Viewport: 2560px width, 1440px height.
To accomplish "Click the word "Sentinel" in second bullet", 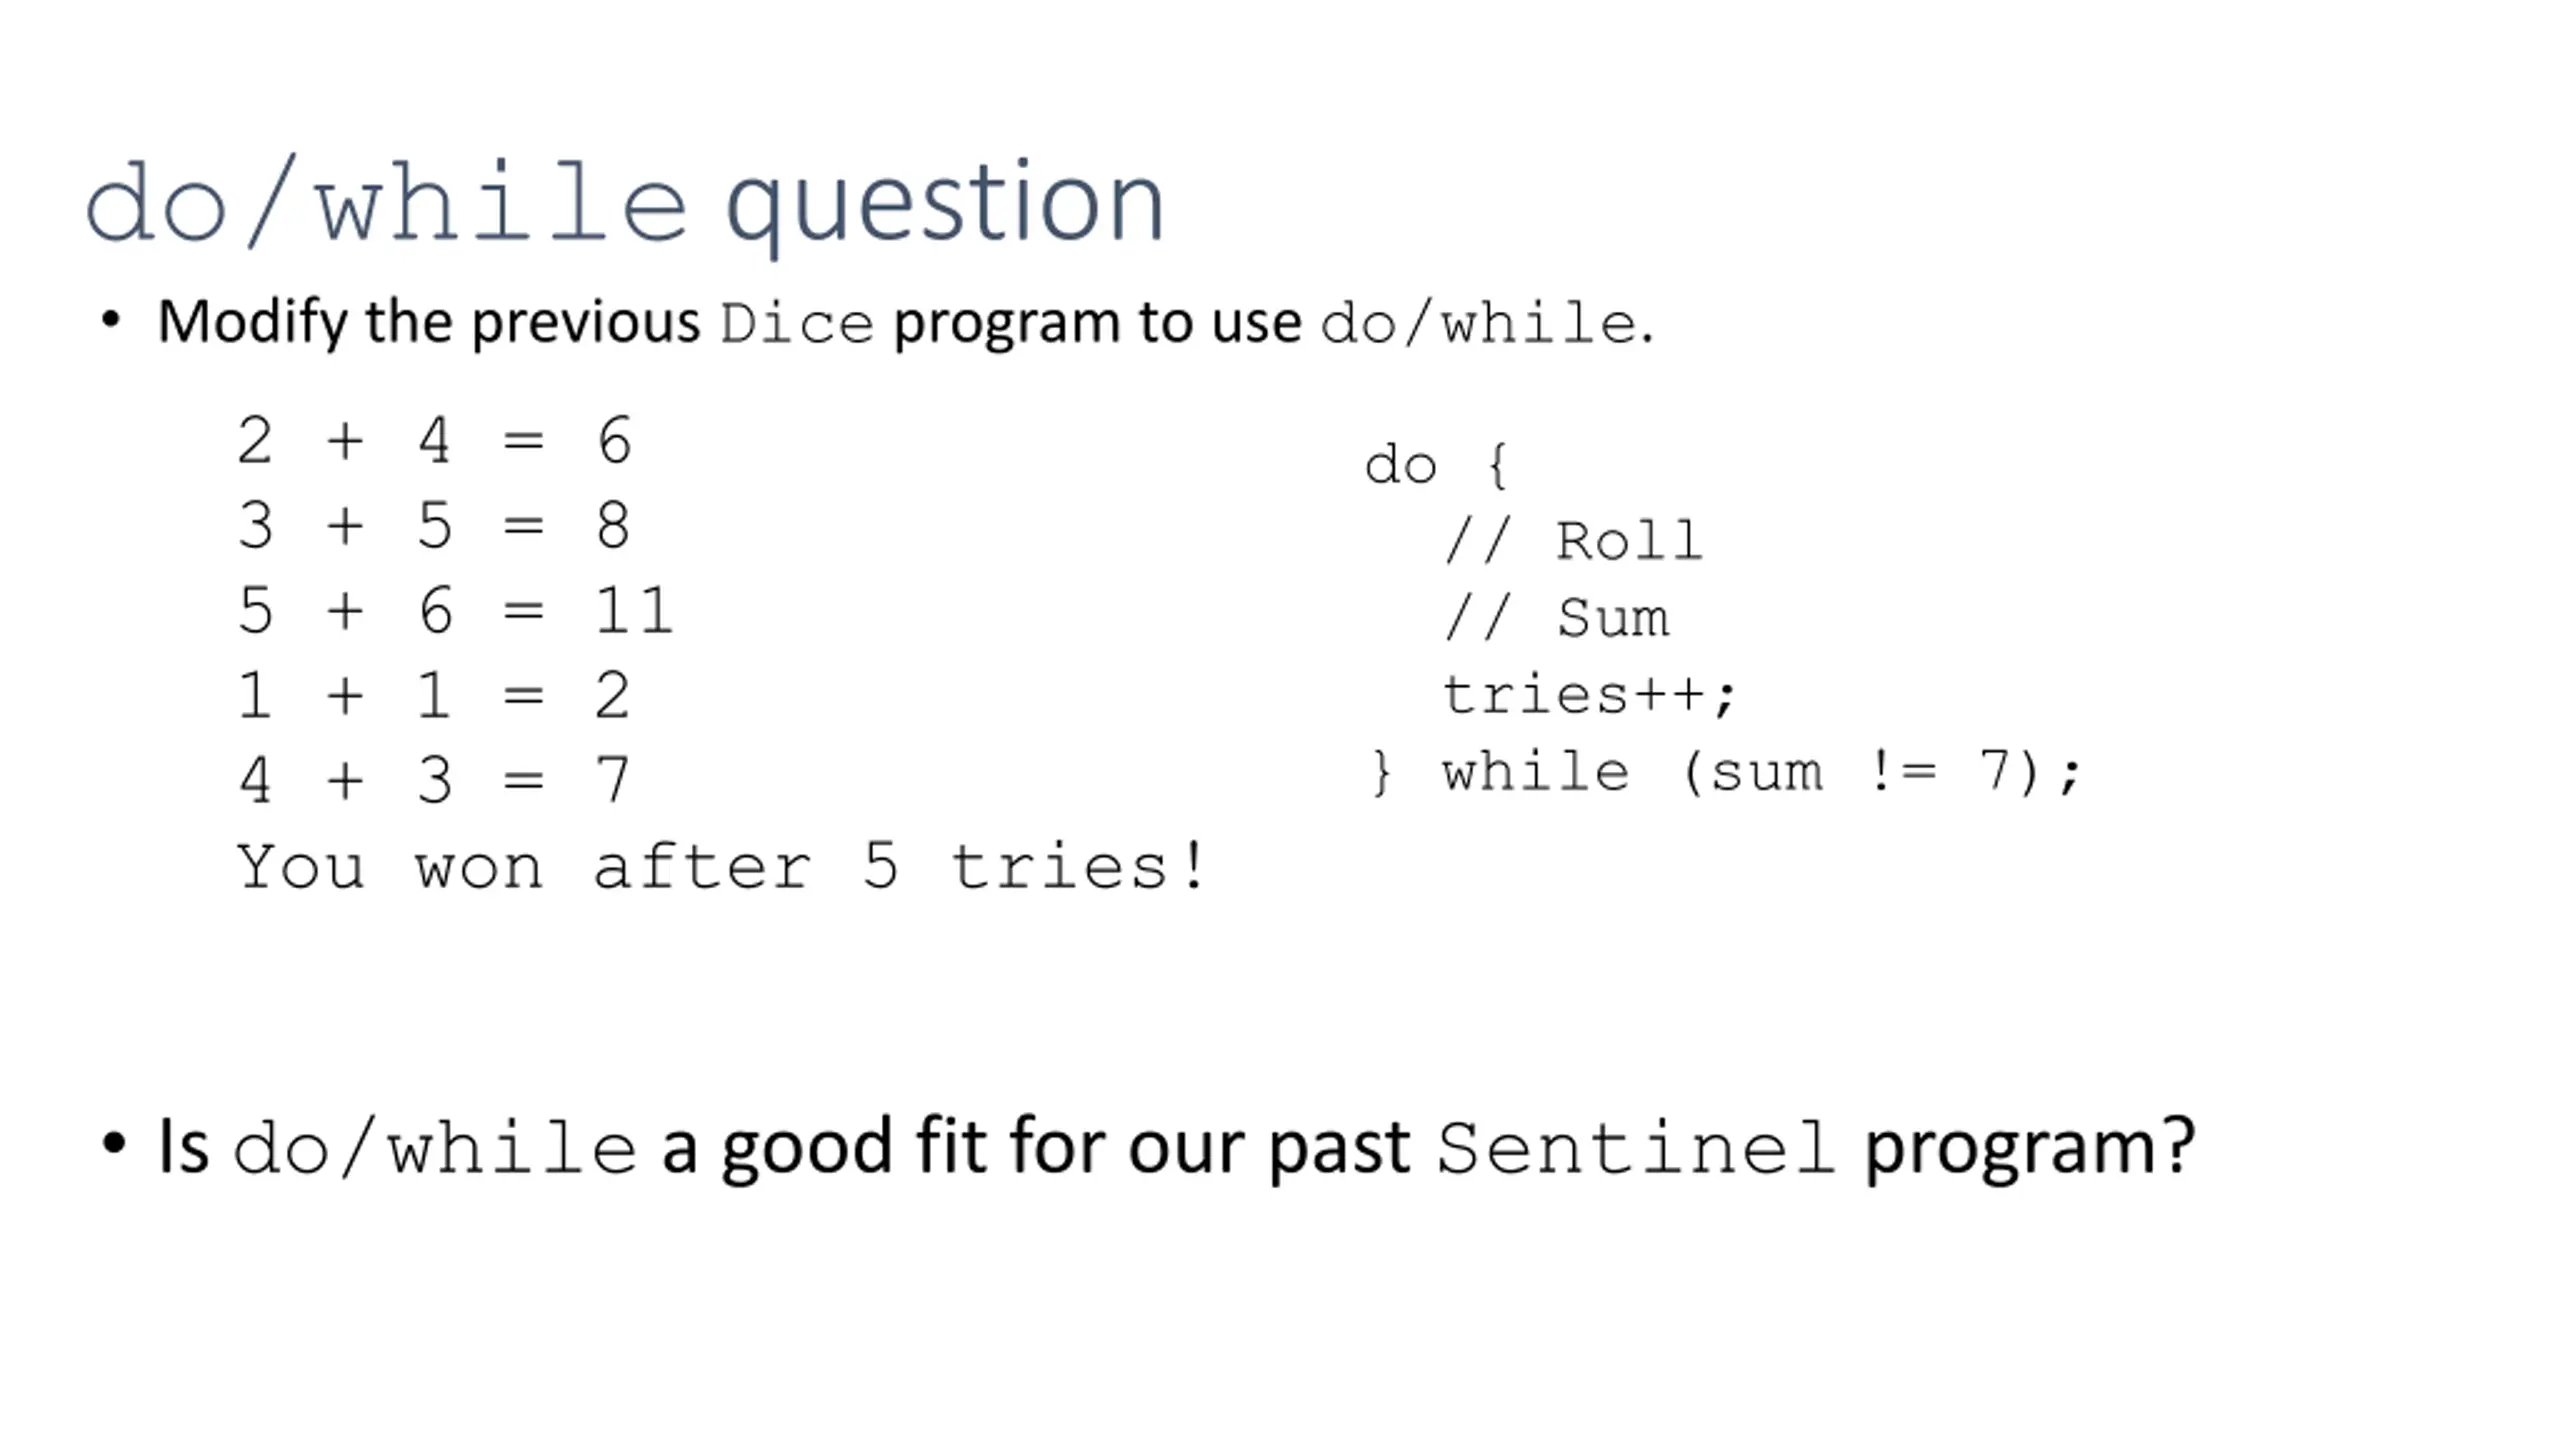I will [1636, 1148].
